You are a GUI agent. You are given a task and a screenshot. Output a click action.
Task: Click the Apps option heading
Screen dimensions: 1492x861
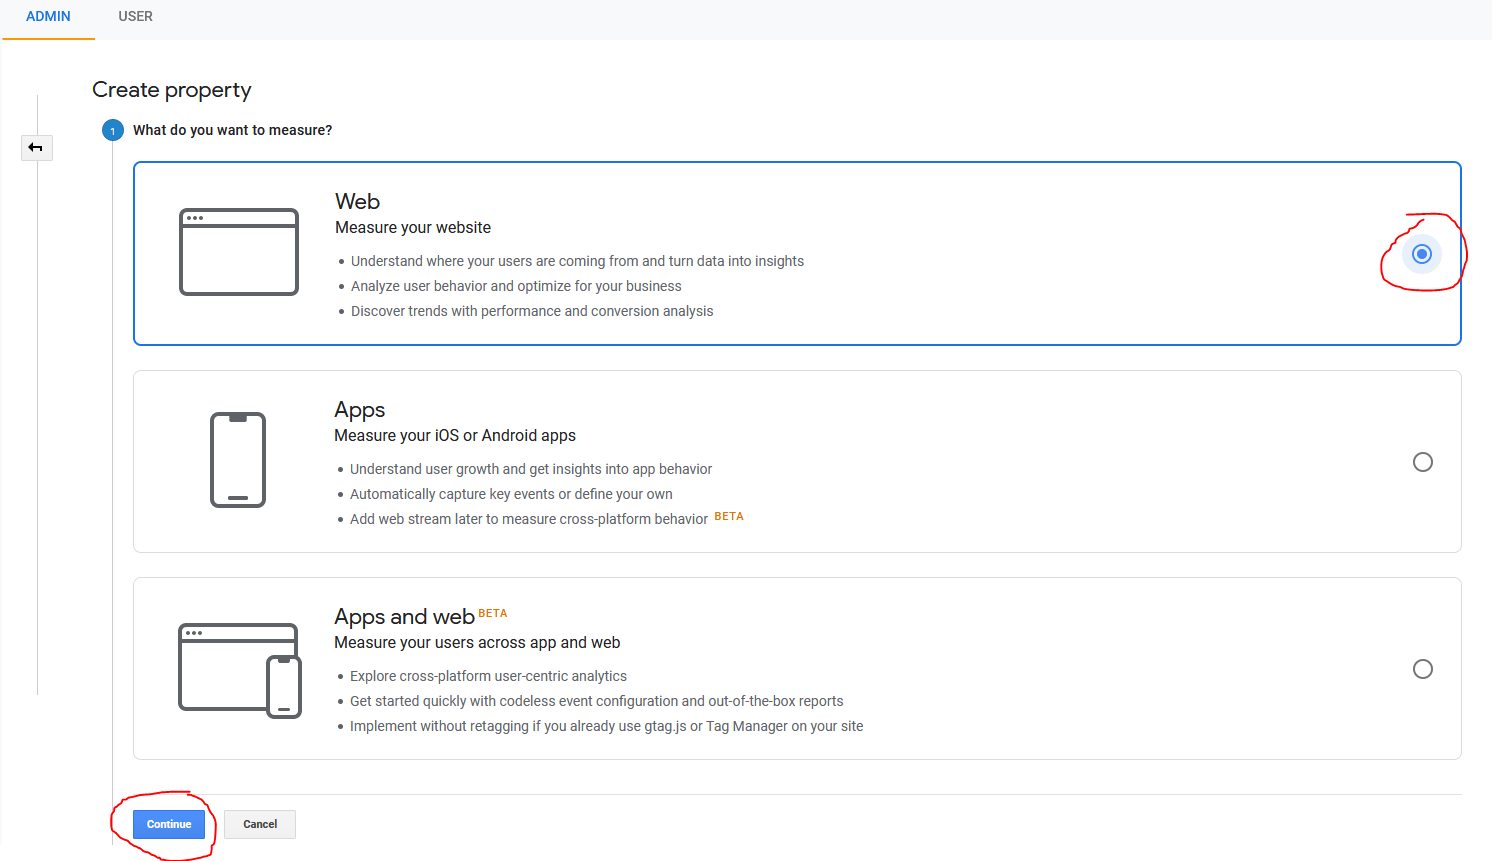coord(359,410)
